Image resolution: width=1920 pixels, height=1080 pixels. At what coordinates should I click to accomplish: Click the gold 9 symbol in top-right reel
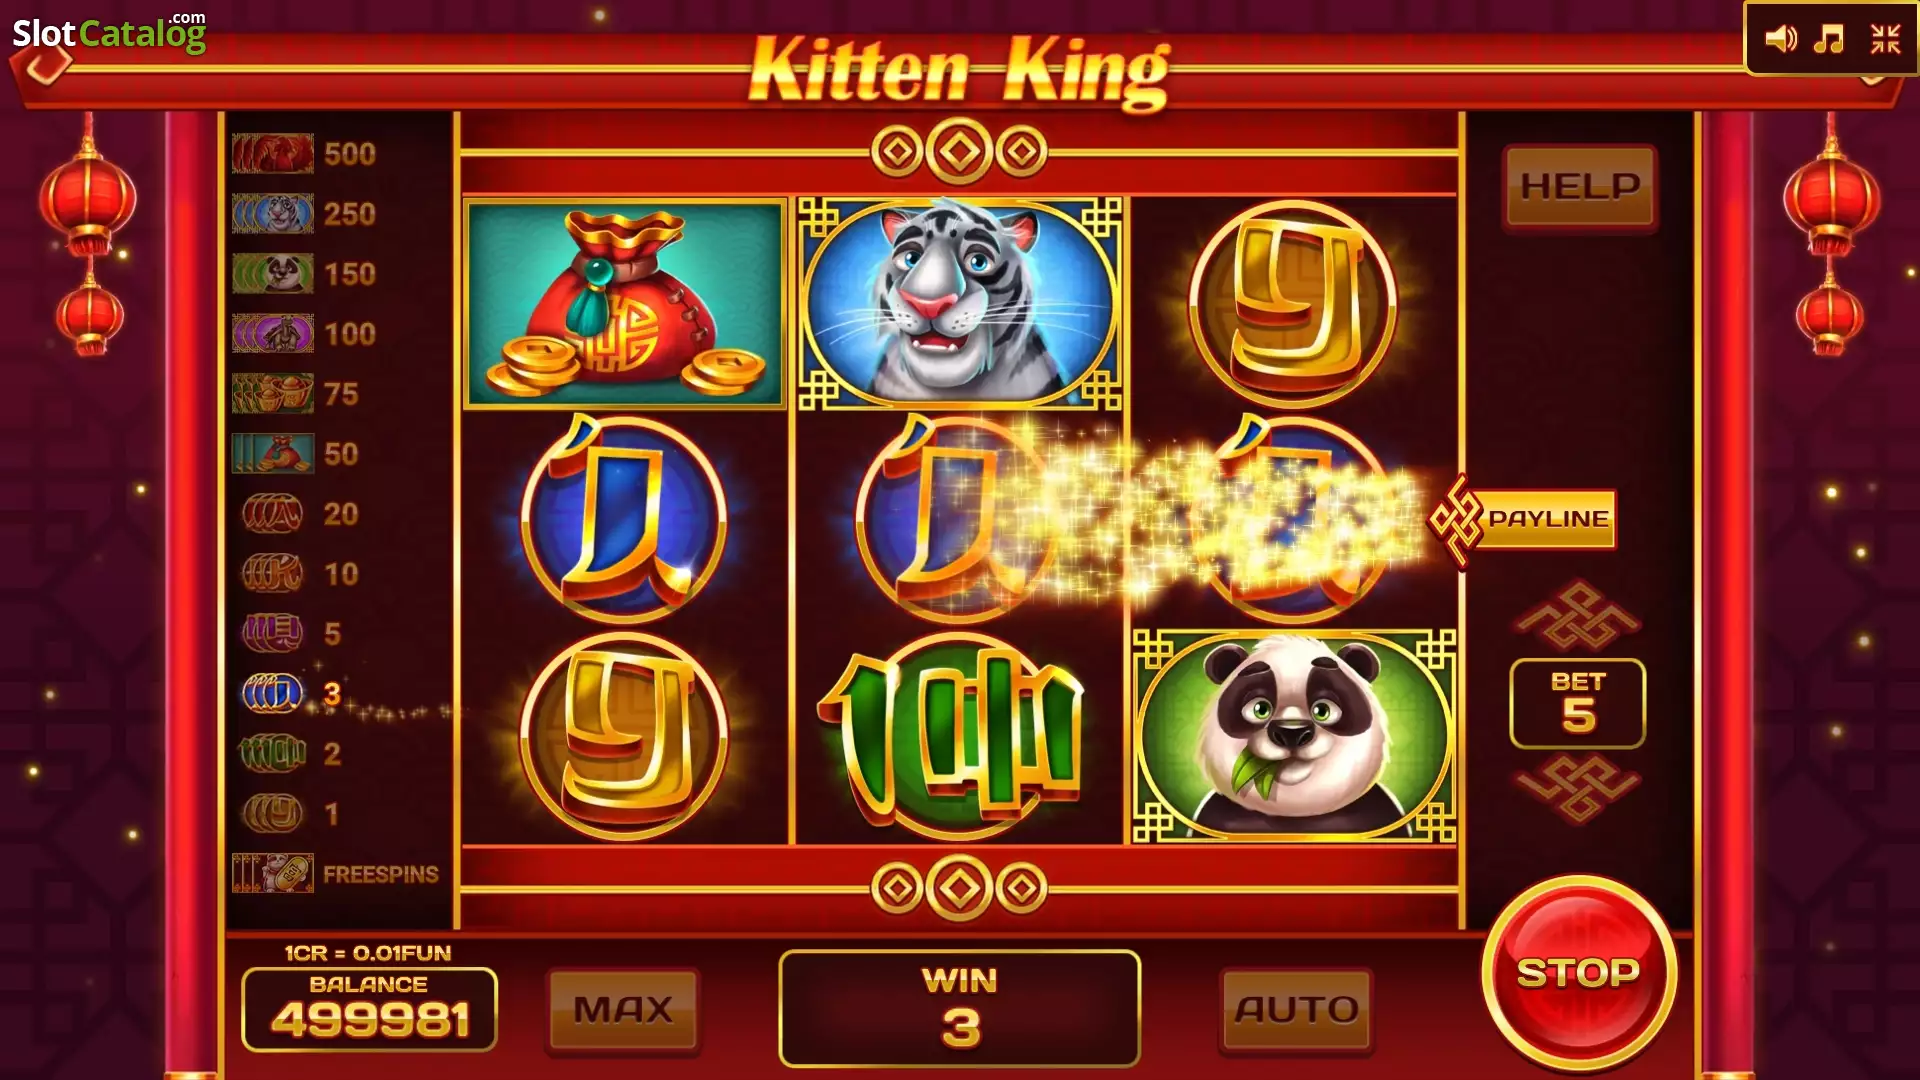coord(1293,304)
